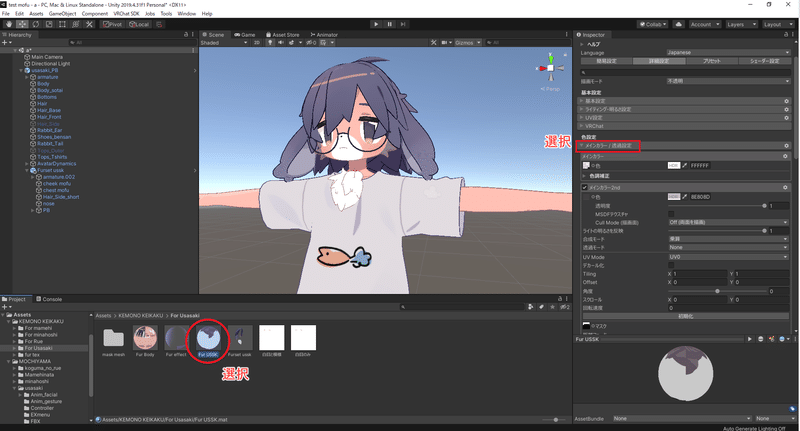Click the 簡易設定 button

click(x=606, y=61)
